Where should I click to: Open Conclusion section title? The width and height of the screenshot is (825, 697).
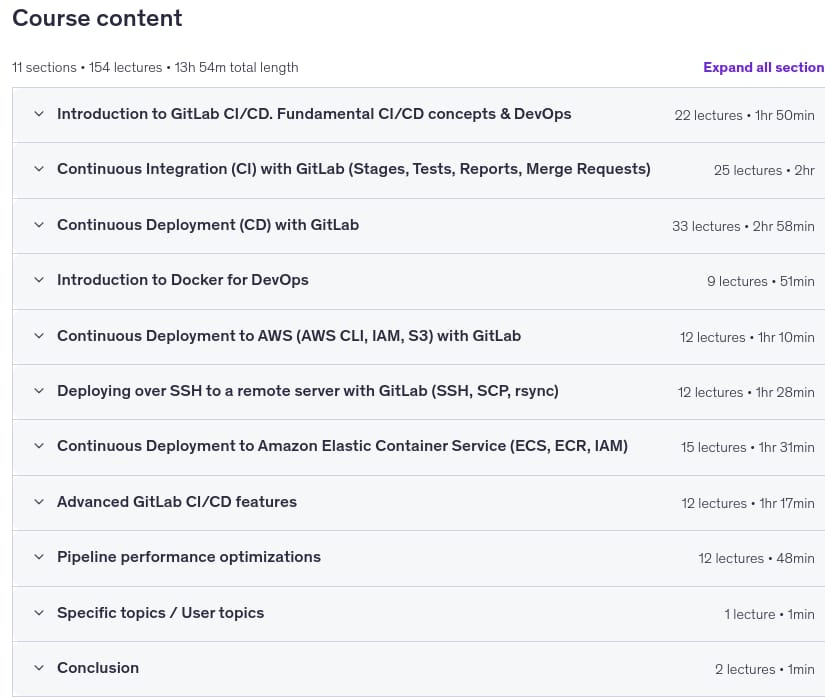pyautogui.click(x=98, y=668)
